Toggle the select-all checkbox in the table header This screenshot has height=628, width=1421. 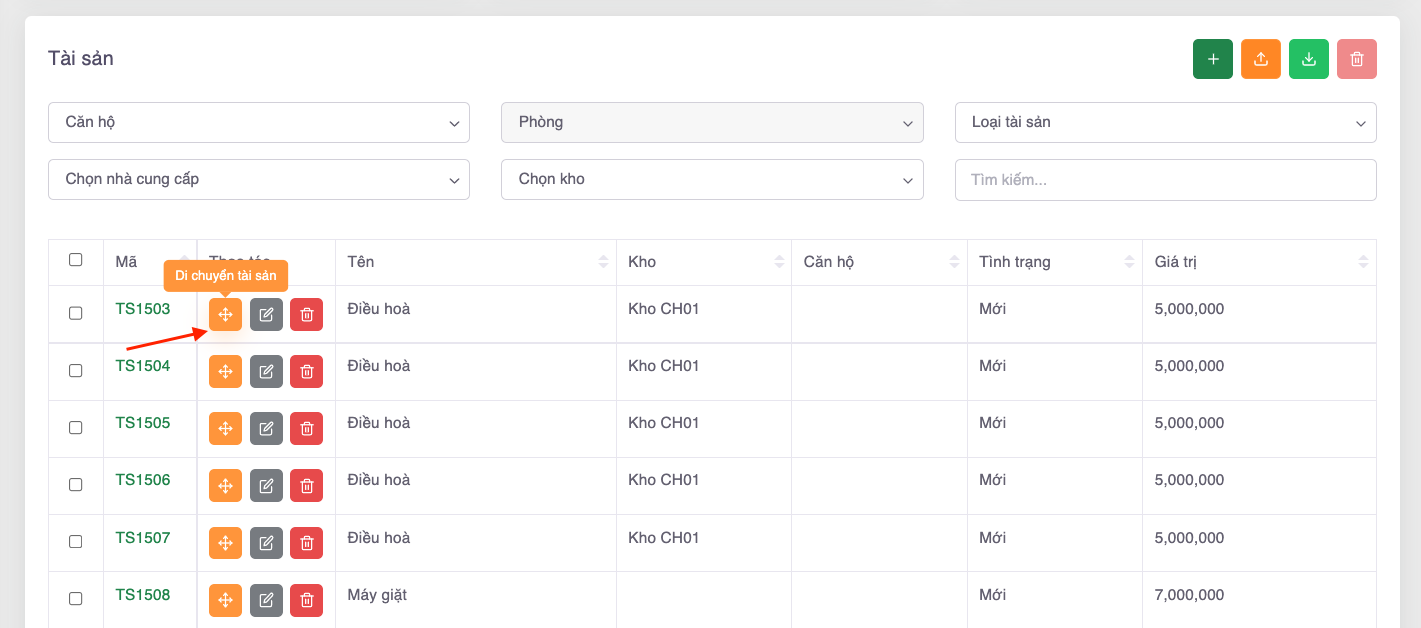click(76, 260)
